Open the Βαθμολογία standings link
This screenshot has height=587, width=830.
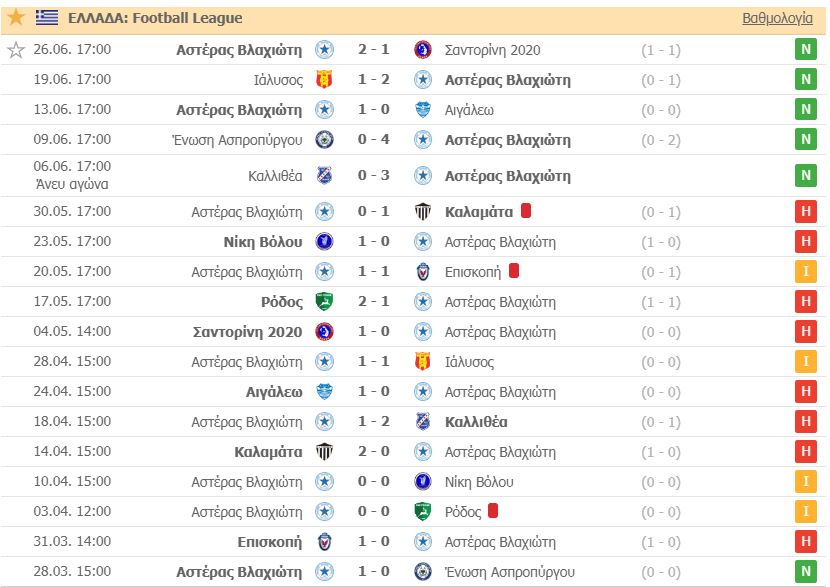click(x=777, y=19)
